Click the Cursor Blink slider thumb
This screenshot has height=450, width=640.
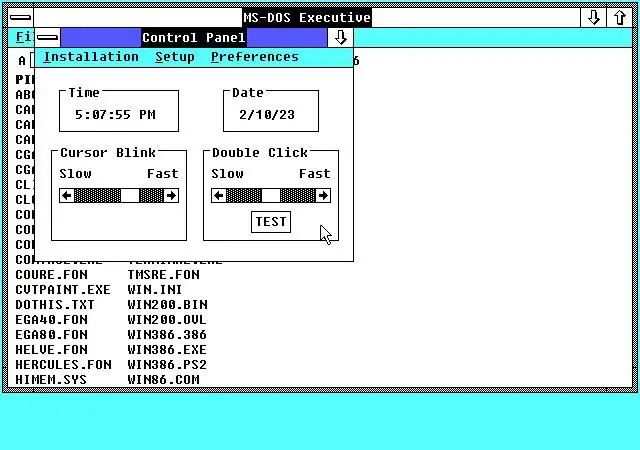130,196
